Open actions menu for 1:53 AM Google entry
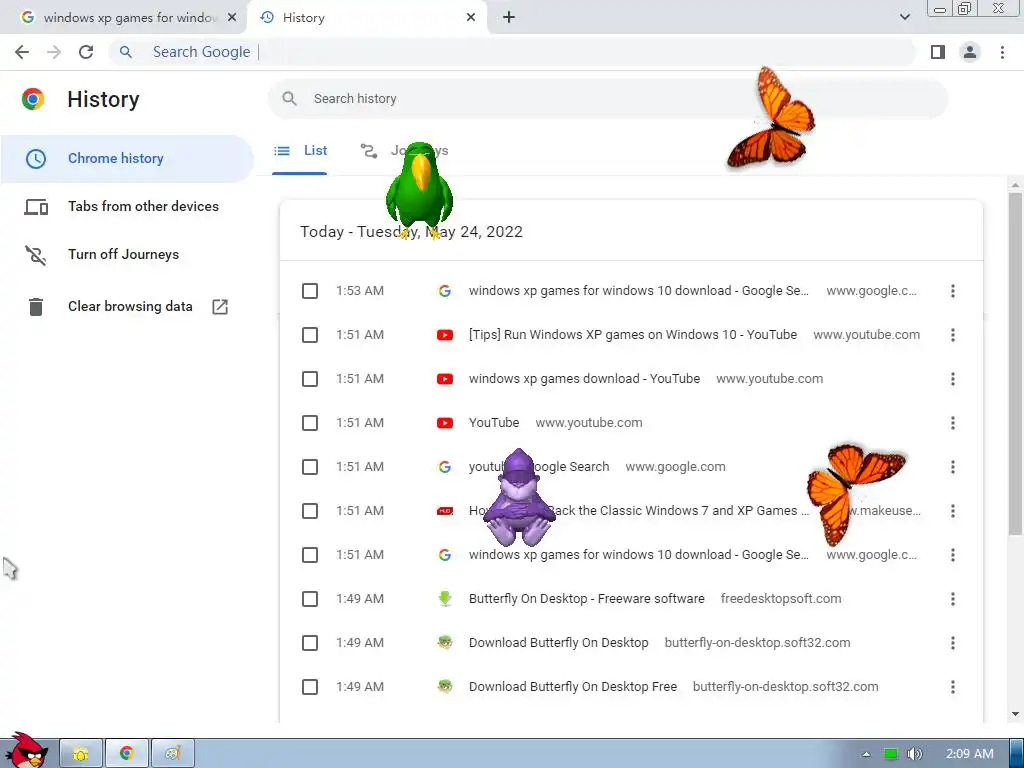 coord(953,291)
